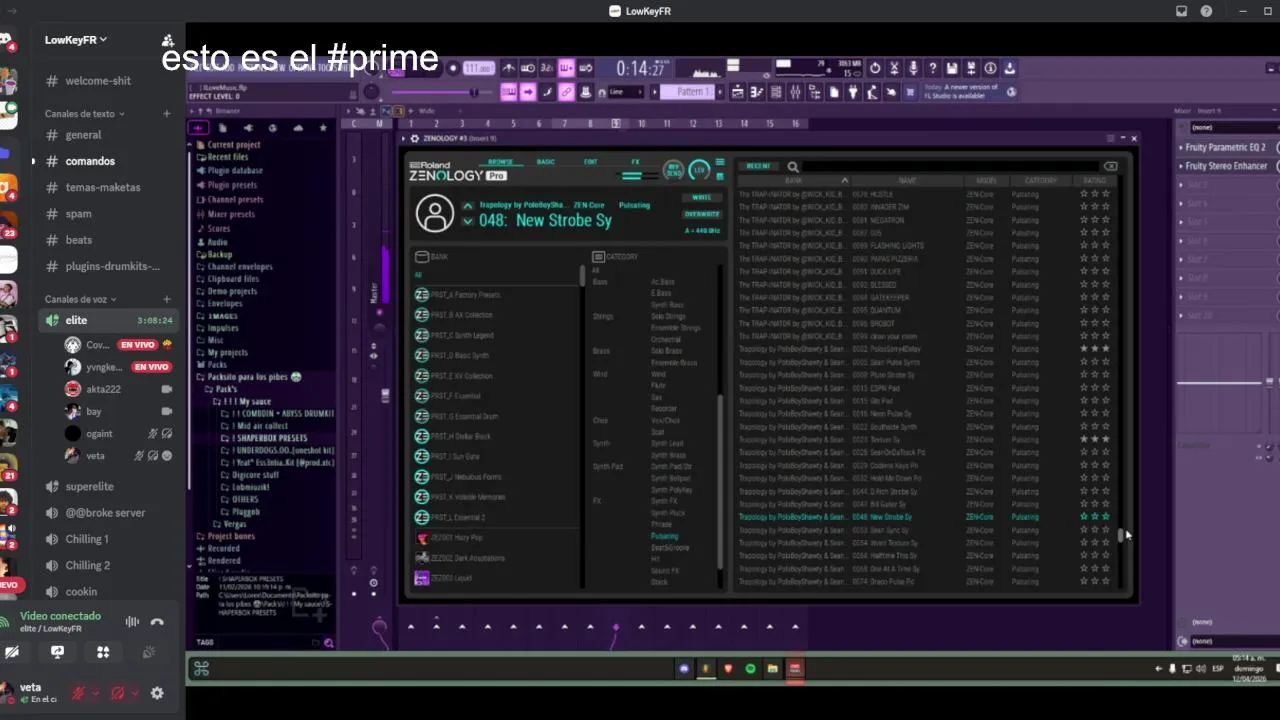Screen dimensions: 1280x720
Task: Click the FL Studio help question mark icon
Action: (933, 68)
